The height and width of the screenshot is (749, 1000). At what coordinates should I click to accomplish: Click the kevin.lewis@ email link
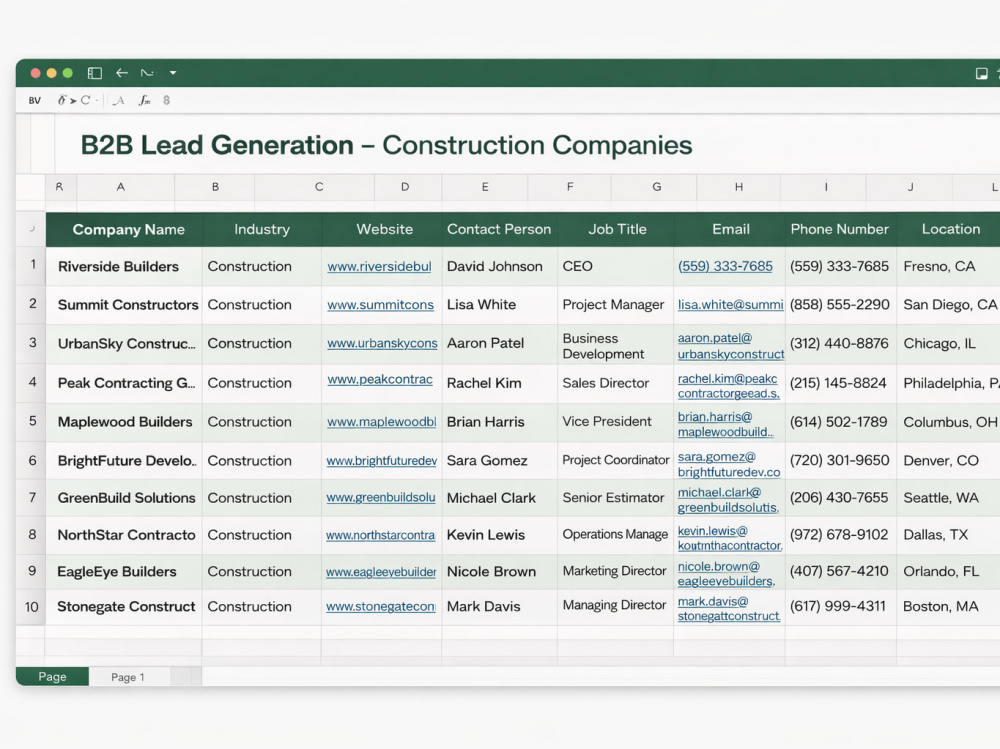coord(712,531)
